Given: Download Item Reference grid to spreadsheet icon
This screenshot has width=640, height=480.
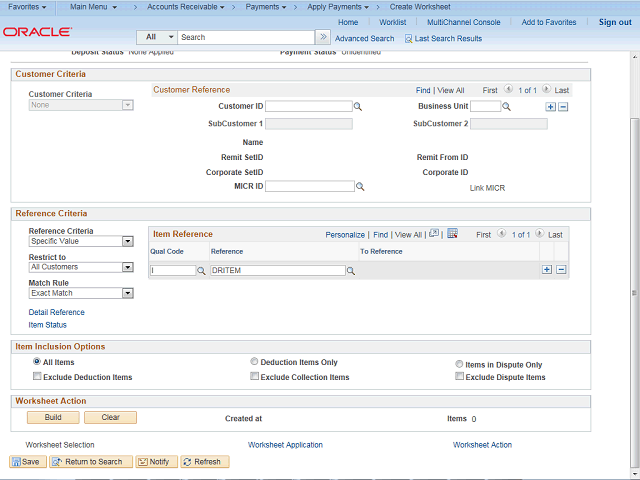Looking at the screenshot, I should (452, 234).
